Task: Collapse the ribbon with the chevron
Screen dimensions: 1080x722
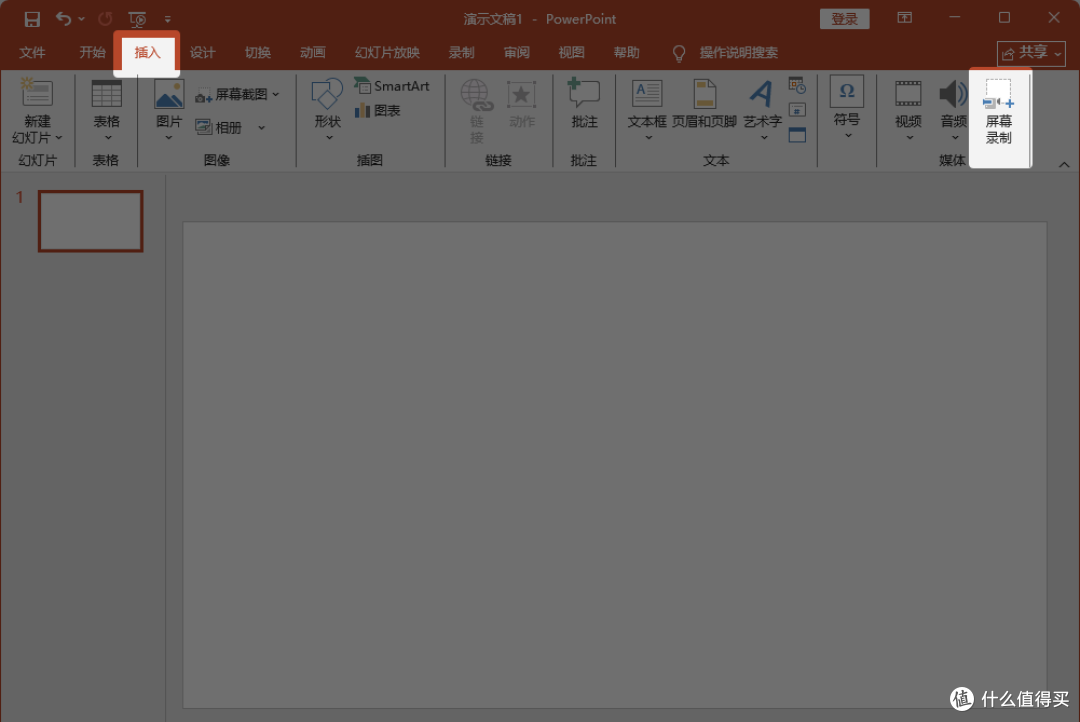Action: pyautogui.click(x=1064, y=164)
